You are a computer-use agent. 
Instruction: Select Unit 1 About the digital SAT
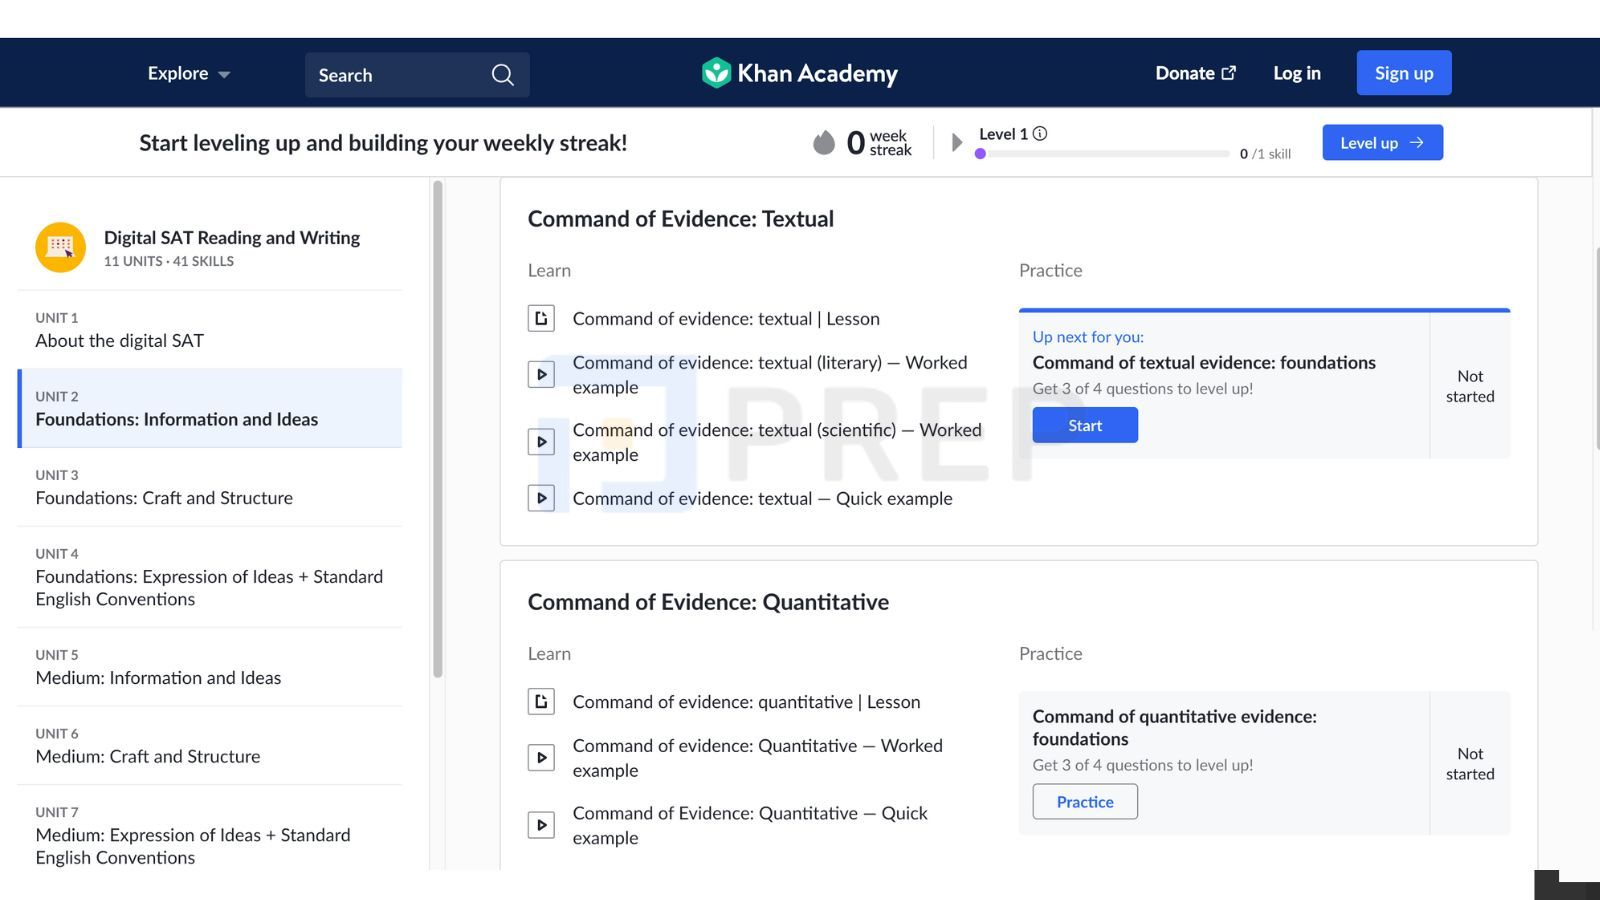click(x=210, y=330)
